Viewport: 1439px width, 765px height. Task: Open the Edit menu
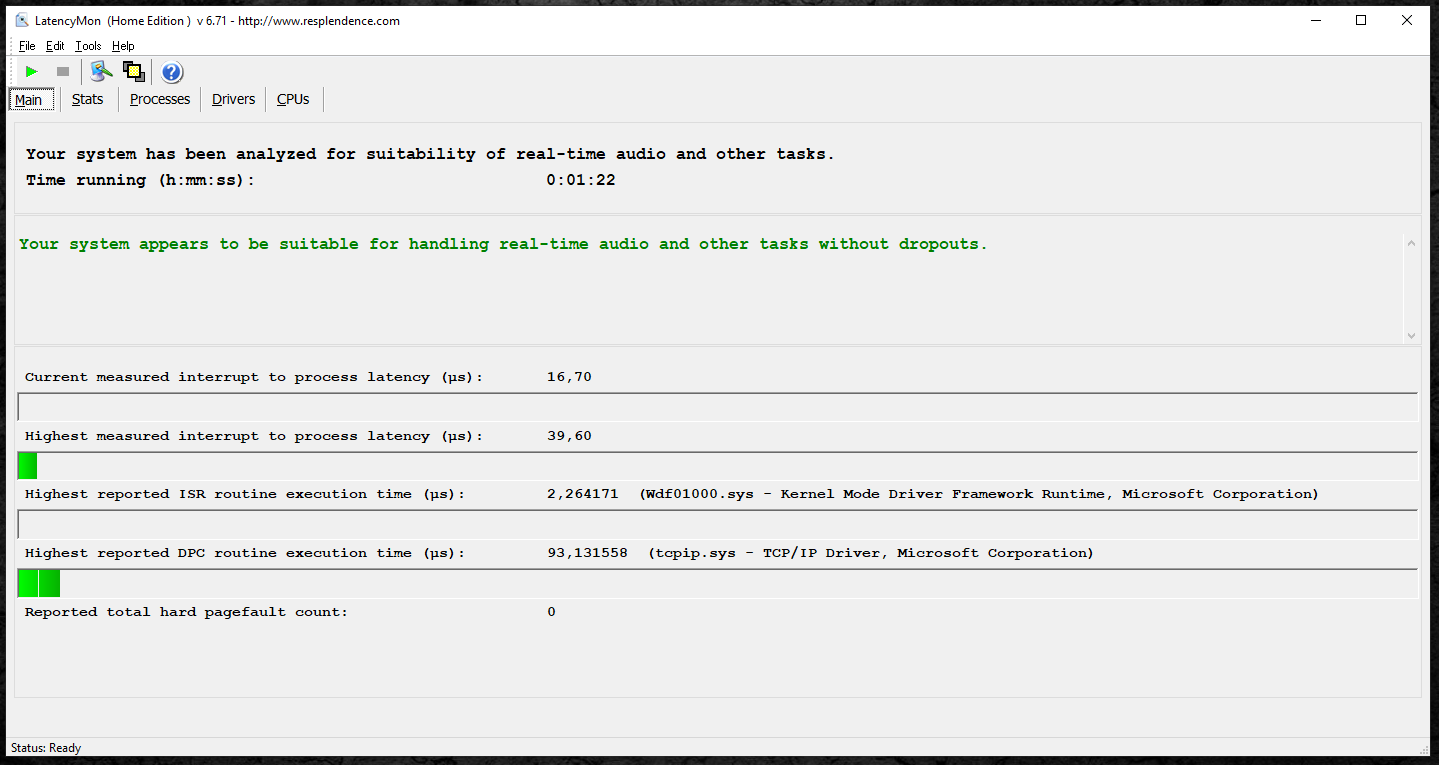coord(55,46)
